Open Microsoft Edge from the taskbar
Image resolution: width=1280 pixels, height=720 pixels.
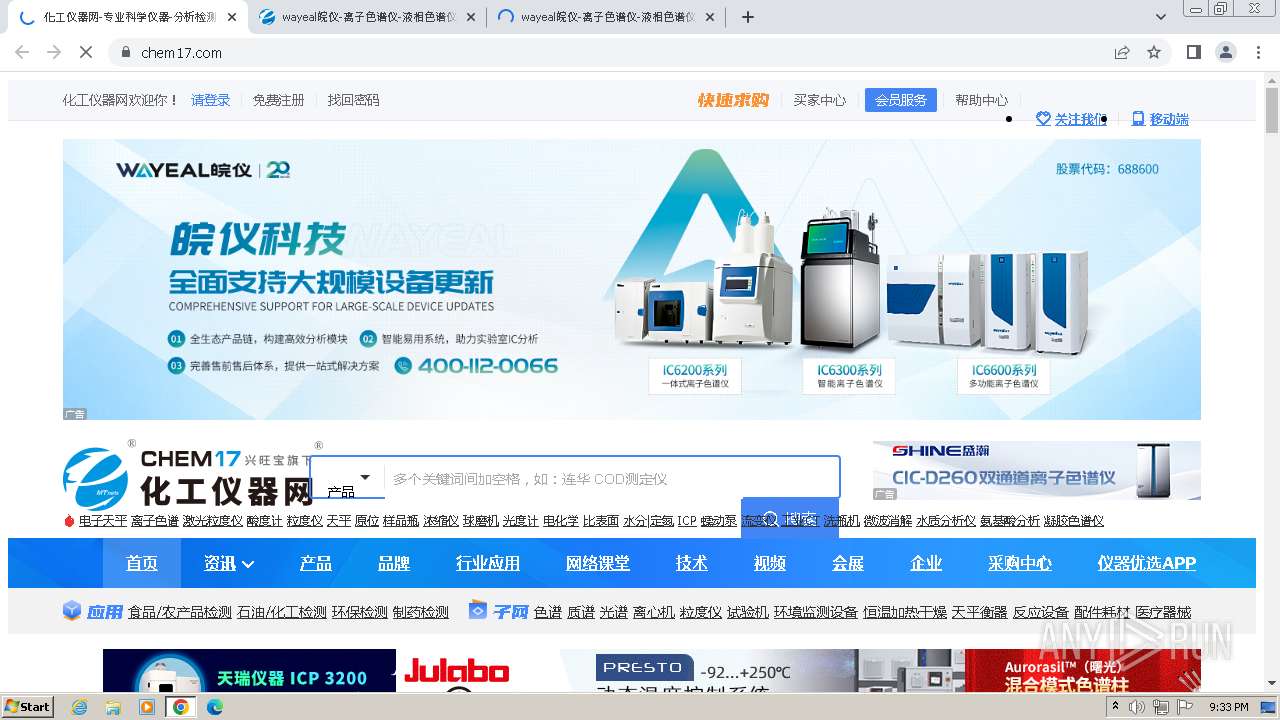(214, 707)
